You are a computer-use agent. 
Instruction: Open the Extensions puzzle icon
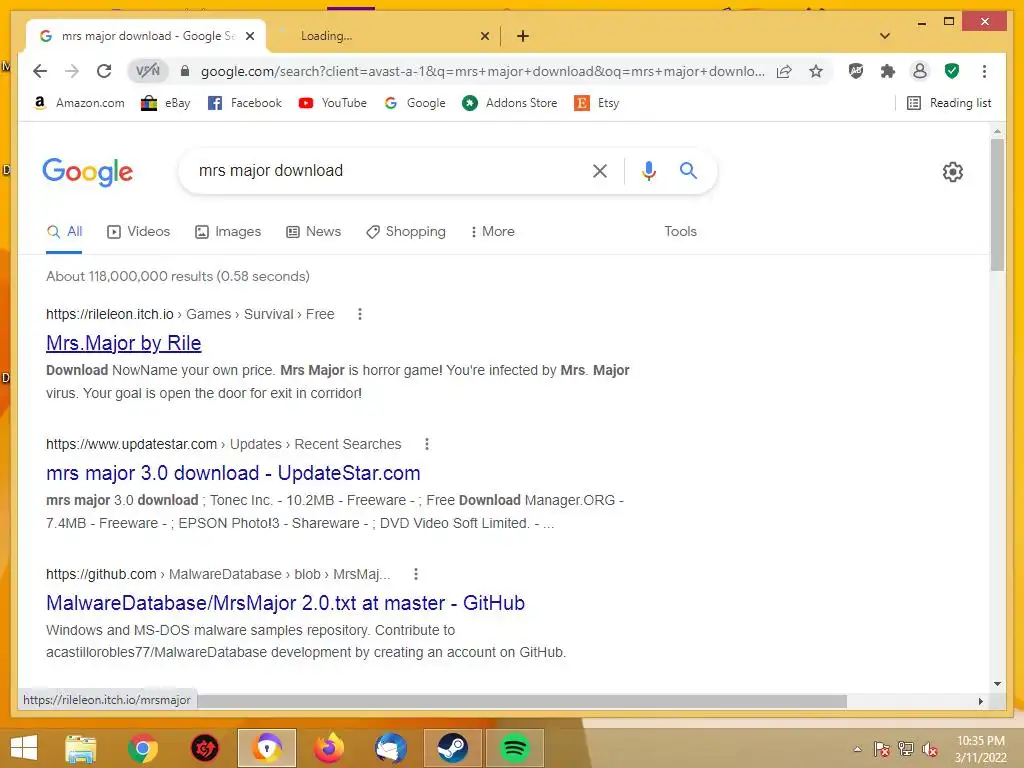[888, 71]
